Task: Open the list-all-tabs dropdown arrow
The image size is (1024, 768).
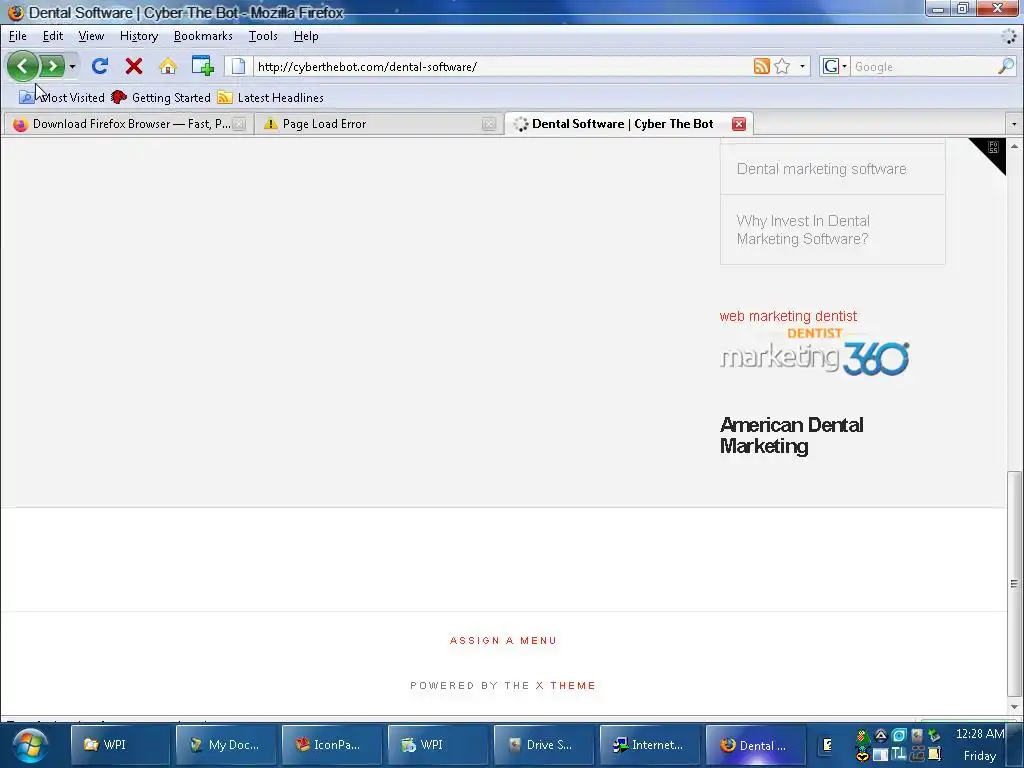Action: click(1014, 123)
